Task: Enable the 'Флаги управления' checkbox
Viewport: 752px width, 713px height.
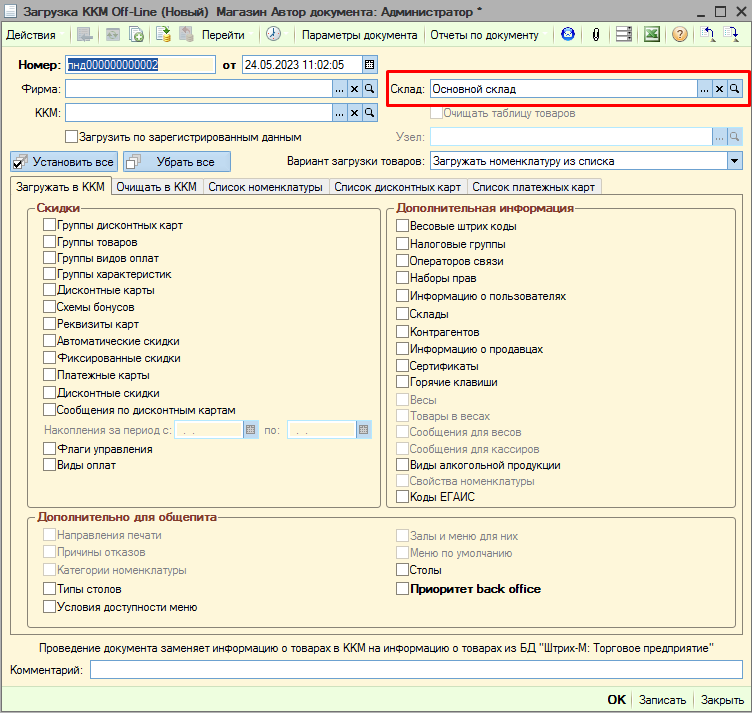Action: tap(49, 448)
